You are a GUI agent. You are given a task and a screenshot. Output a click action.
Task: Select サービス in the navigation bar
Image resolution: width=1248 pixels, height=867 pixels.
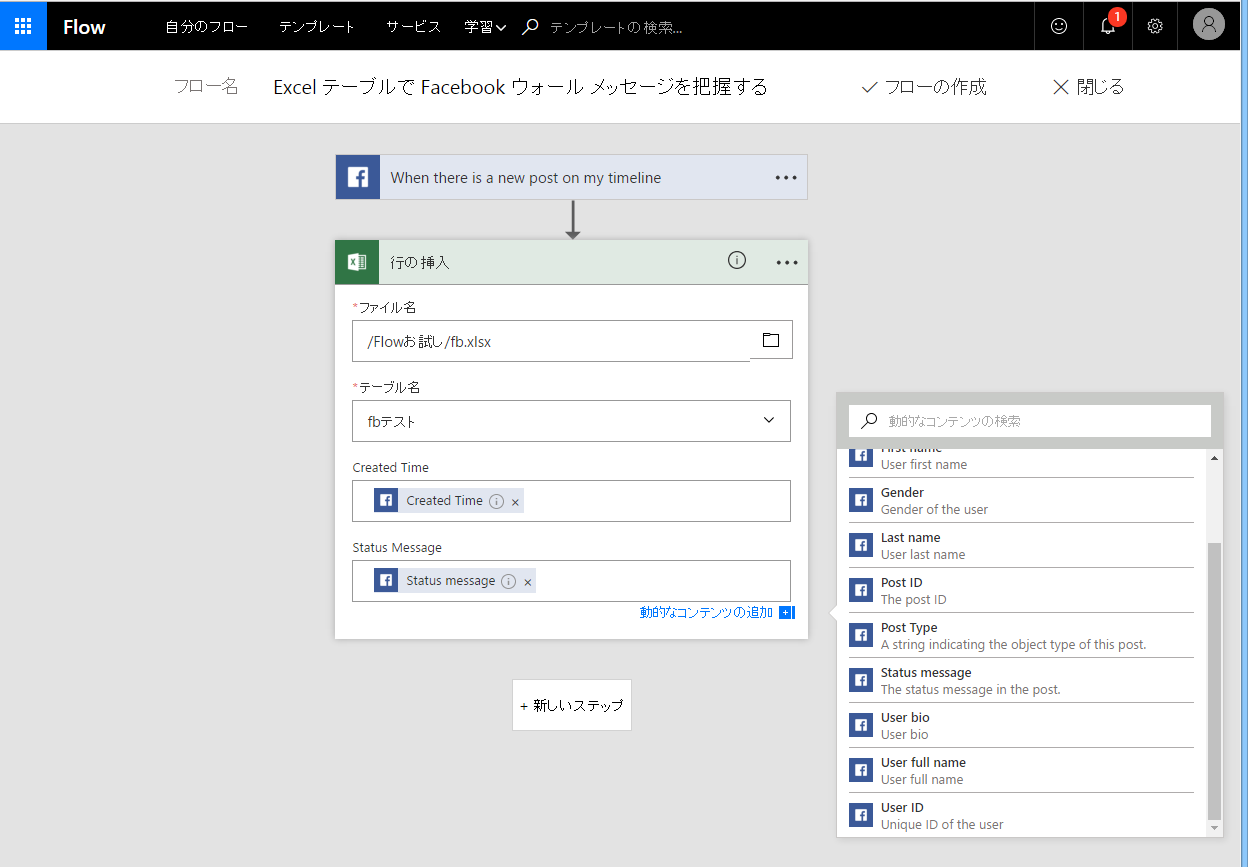pyautogui.click(x=411, y=27)
